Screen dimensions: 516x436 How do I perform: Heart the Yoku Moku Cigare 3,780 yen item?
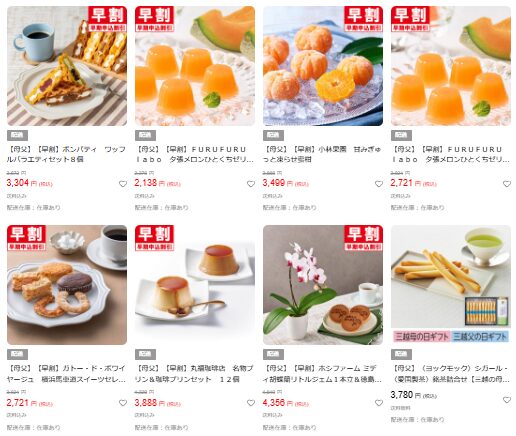coord(507,400)
